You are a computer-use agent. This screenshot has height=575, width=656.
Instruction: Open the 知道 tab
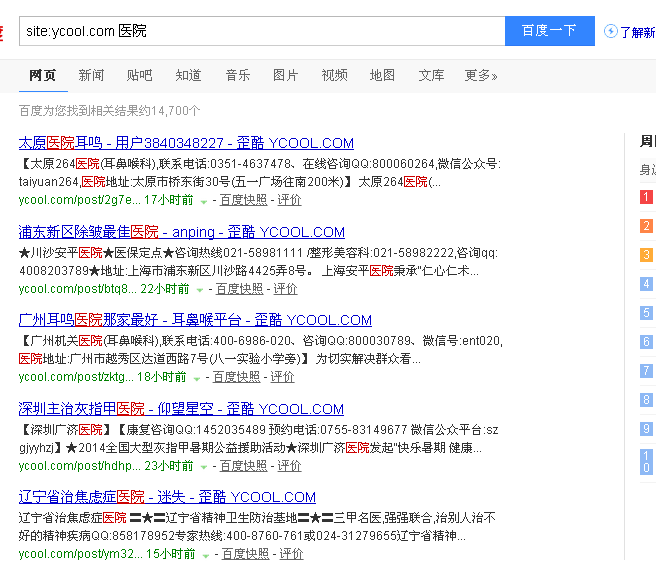point(188,75)
